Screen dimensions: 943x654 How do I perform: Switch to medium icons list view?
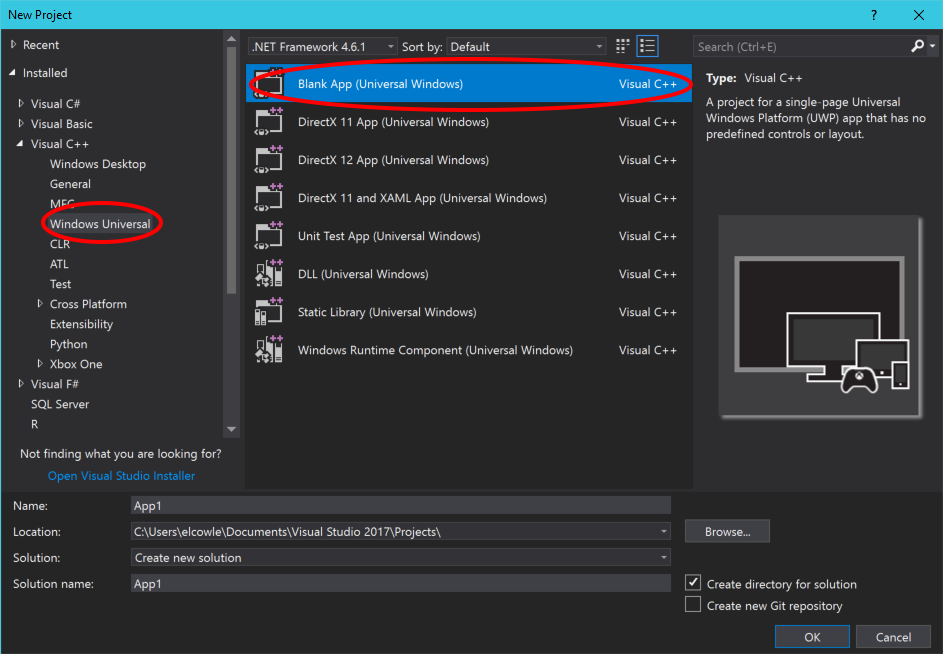pos(648,46)
